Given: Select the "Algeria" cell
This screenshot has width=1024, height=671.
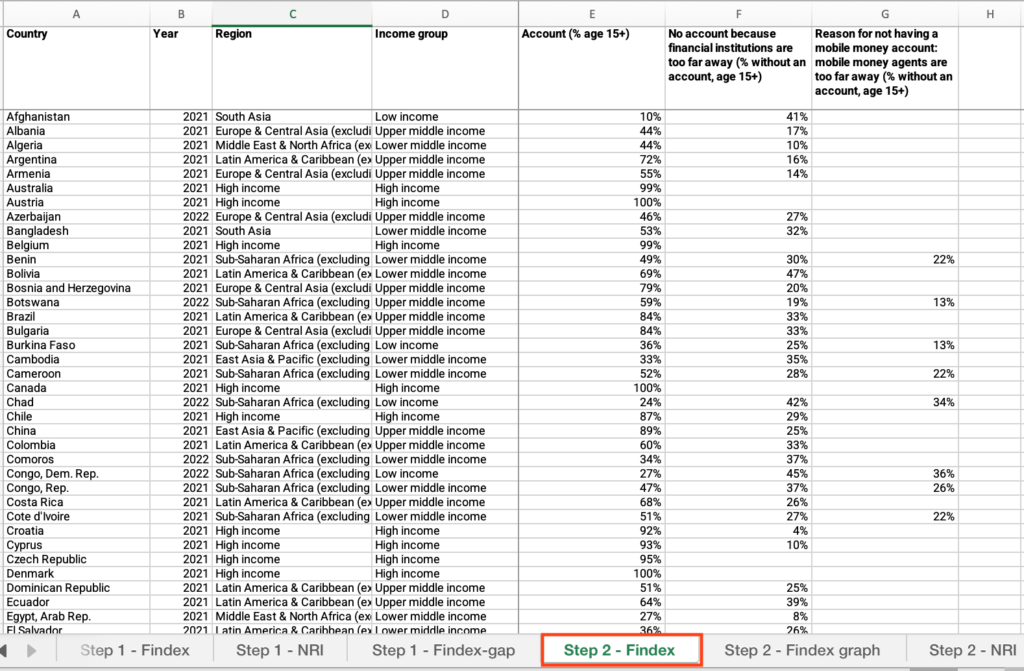Looking at the screenshot, I should coord(76,146).
